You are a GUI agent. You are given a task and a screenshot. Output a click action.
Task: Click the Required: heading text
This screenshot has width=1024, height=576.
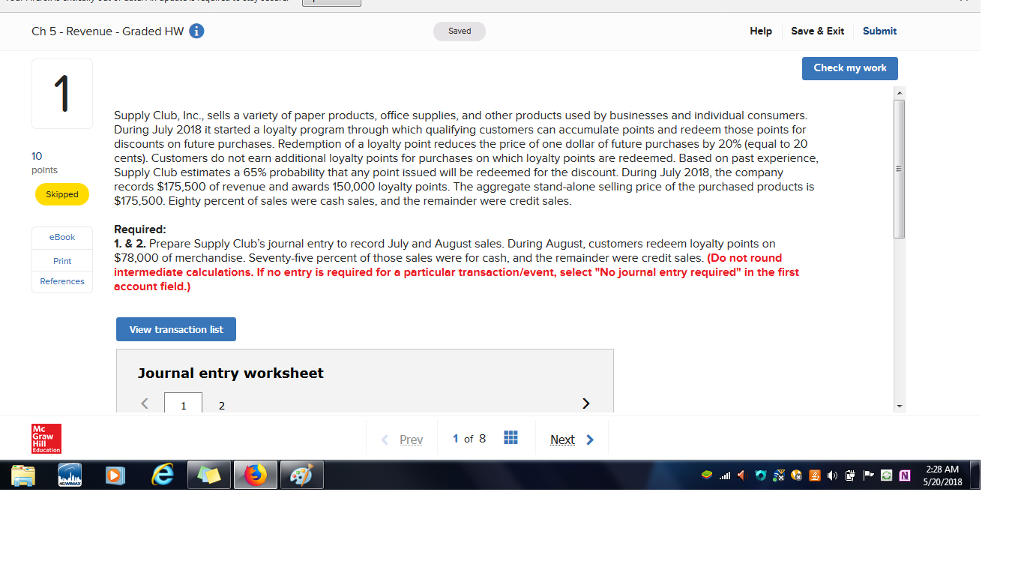[140, 229]
